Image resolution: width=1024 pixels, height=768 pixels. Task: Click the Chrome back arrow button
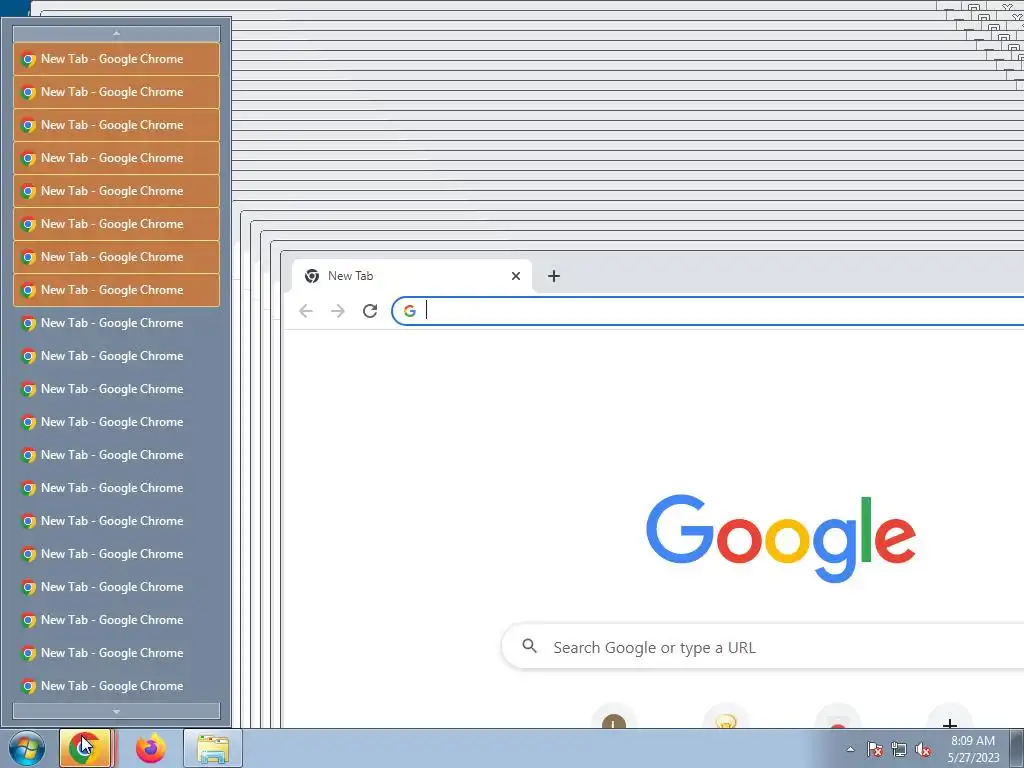(x=306, y=311)
